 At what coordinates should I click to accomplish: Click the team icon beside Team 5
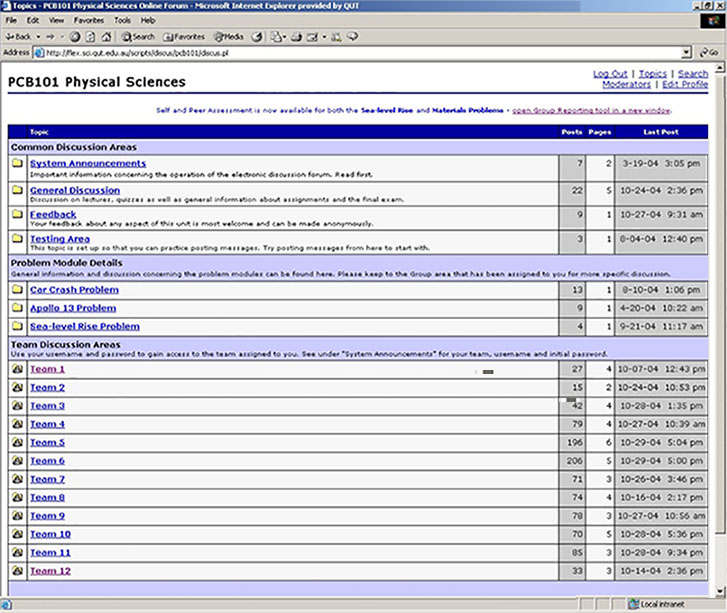(17, 443)
